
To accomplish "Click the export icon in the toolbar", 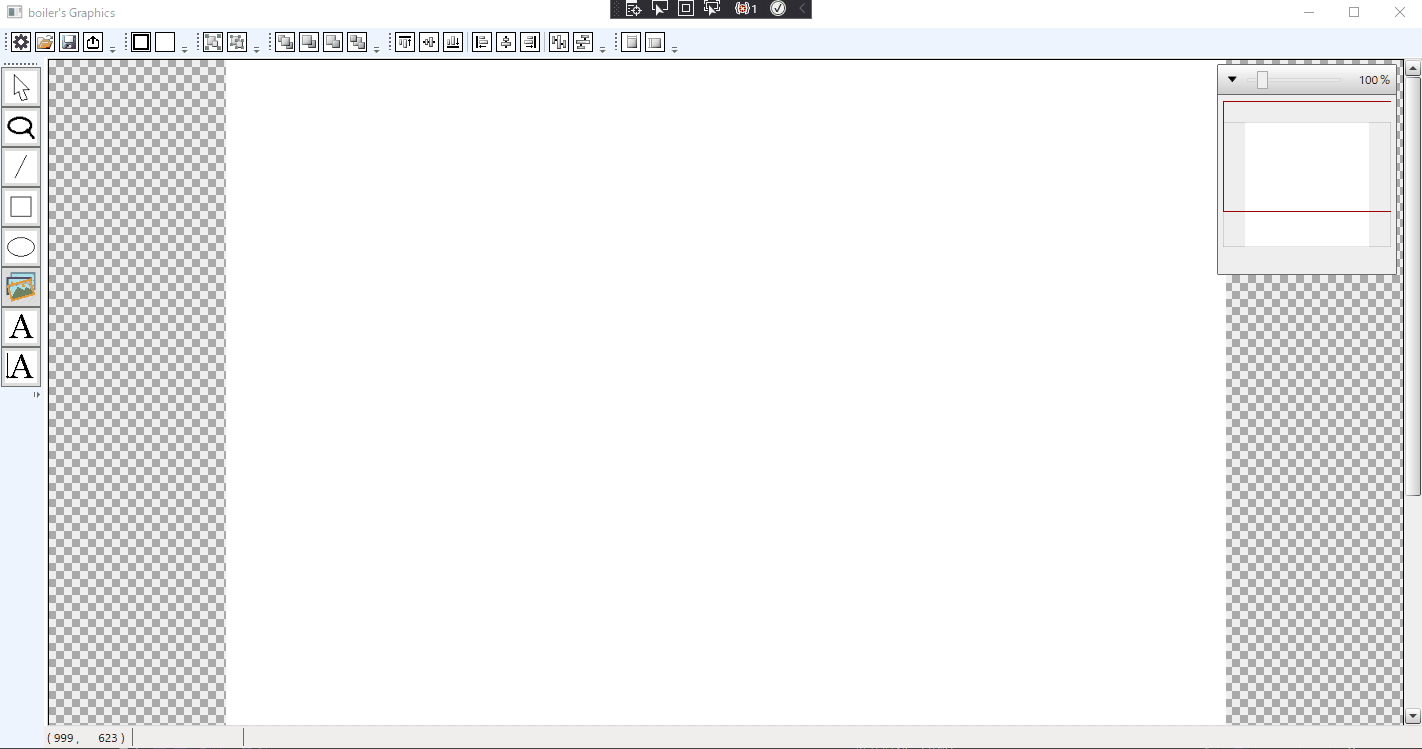I will [92, 42].
